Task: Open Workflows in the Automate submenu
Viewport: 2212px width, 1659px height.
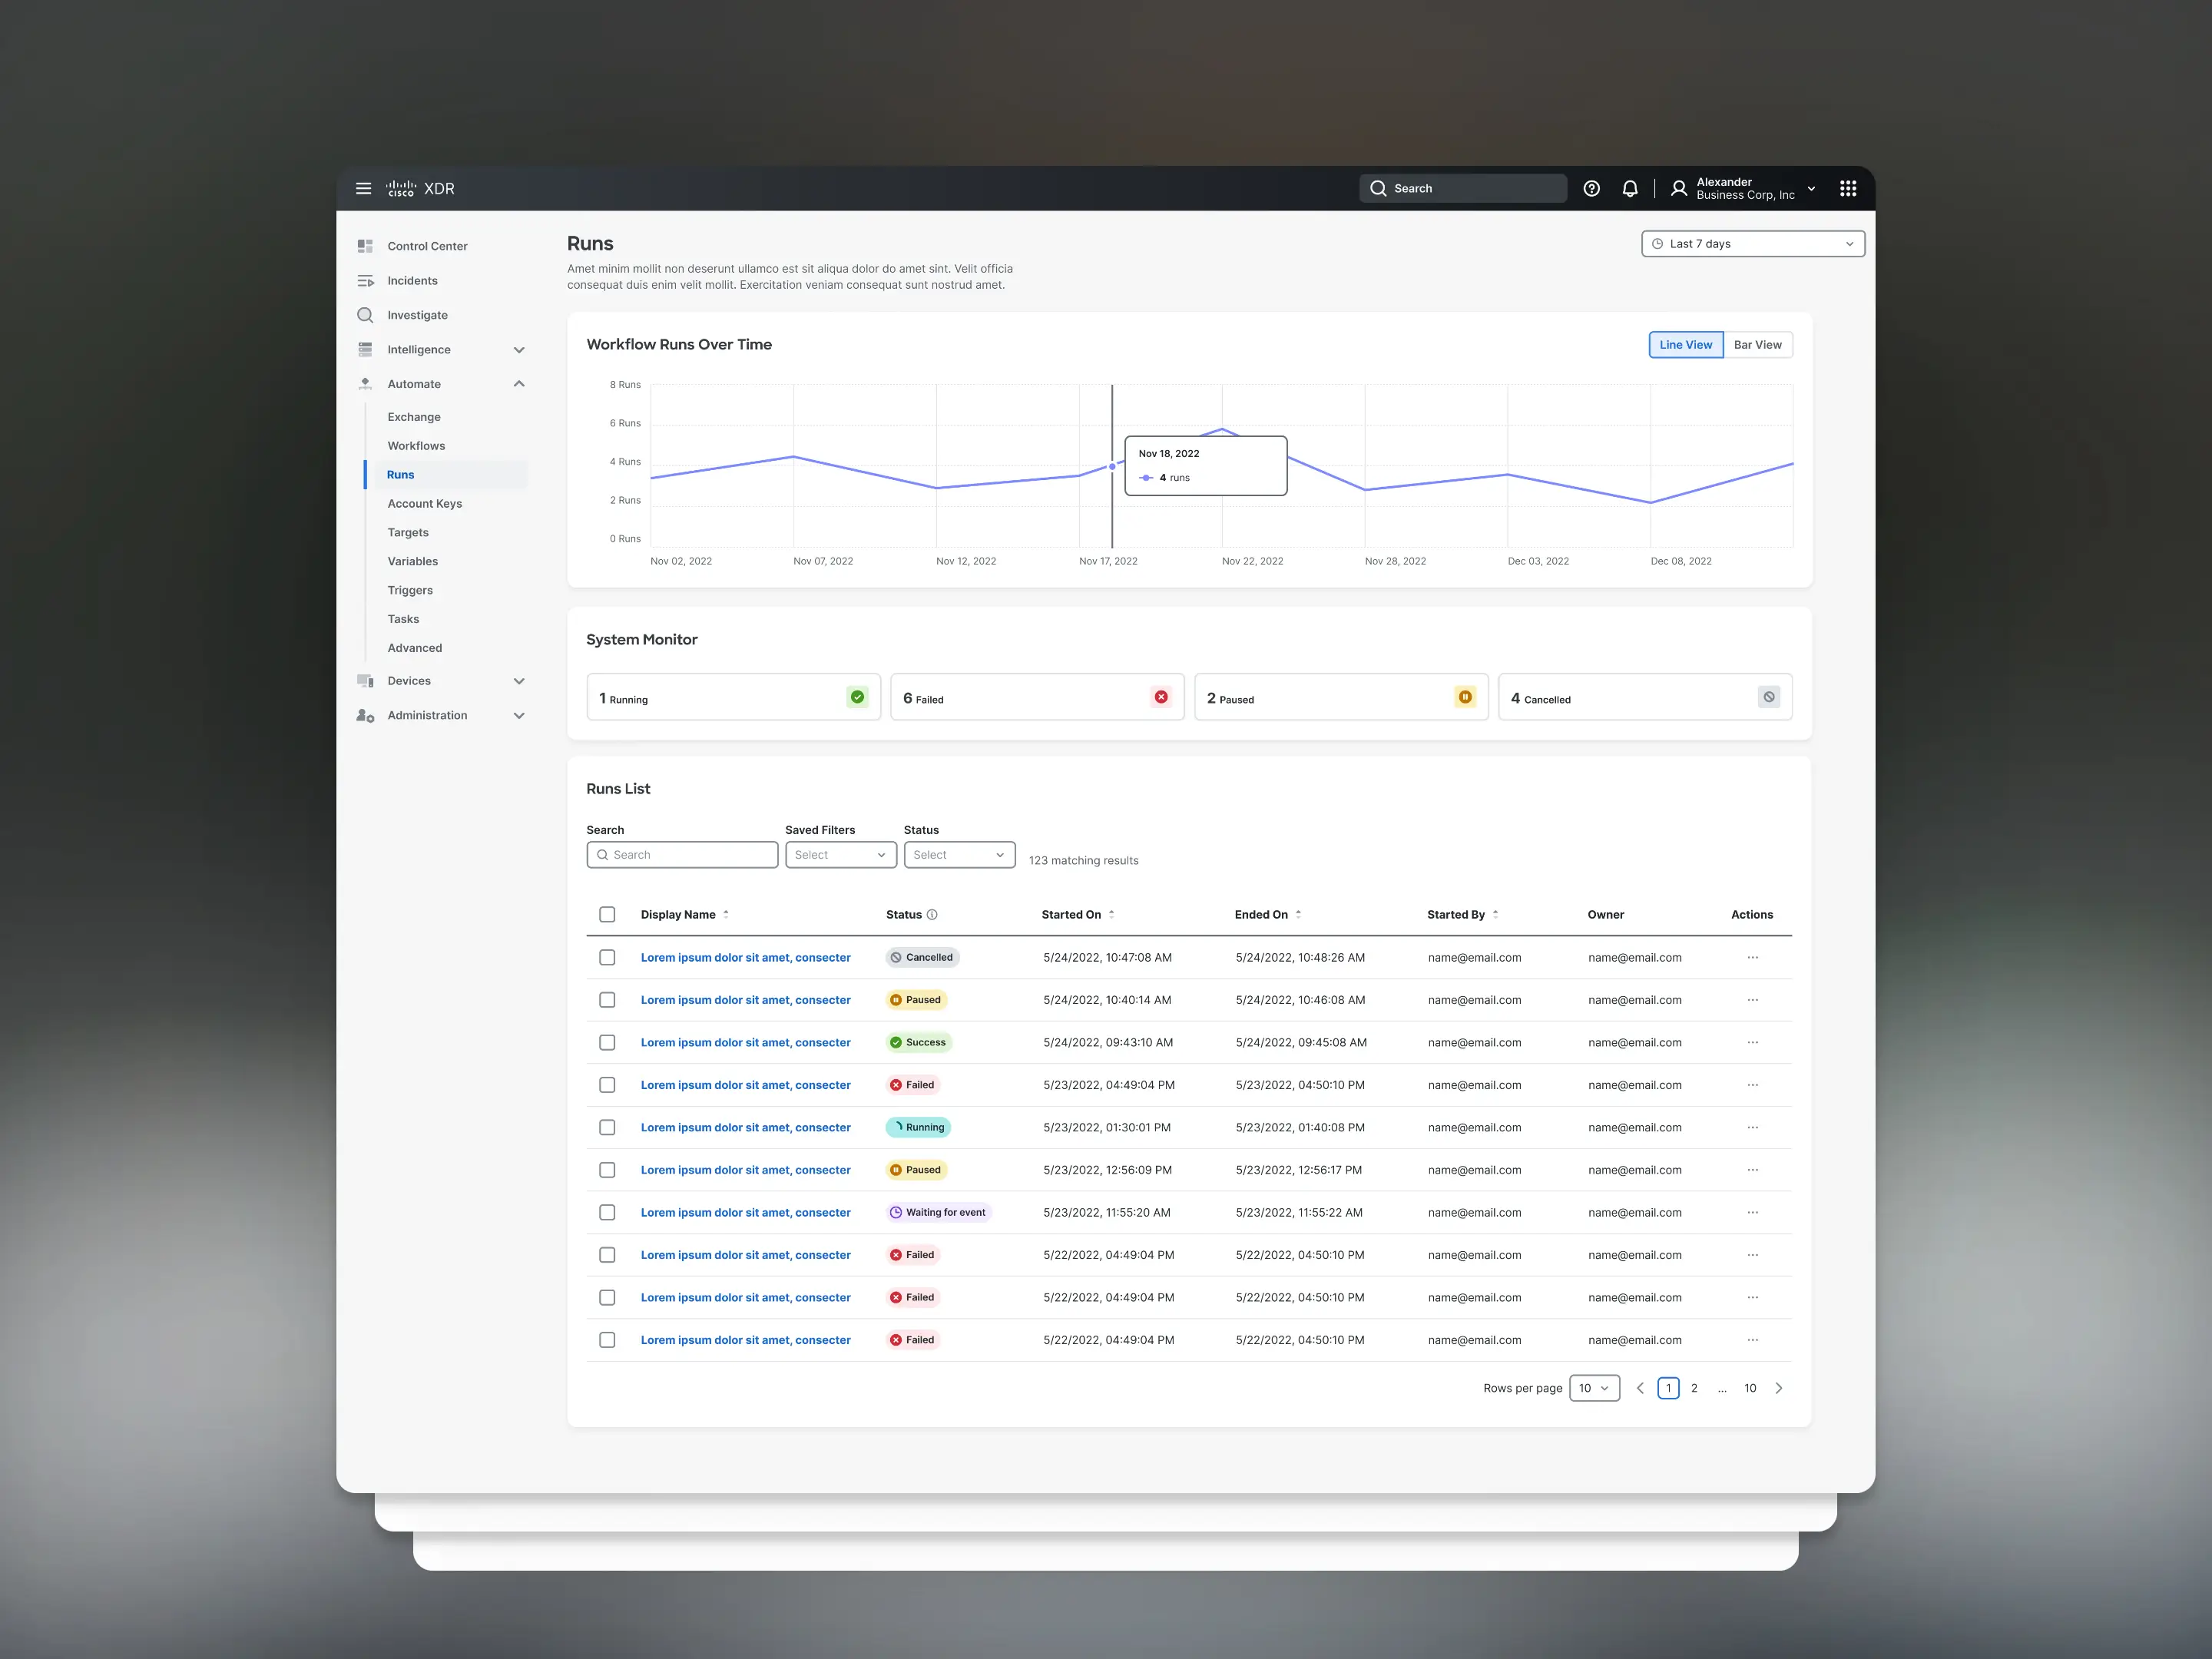Action: [x=416, y=446]
